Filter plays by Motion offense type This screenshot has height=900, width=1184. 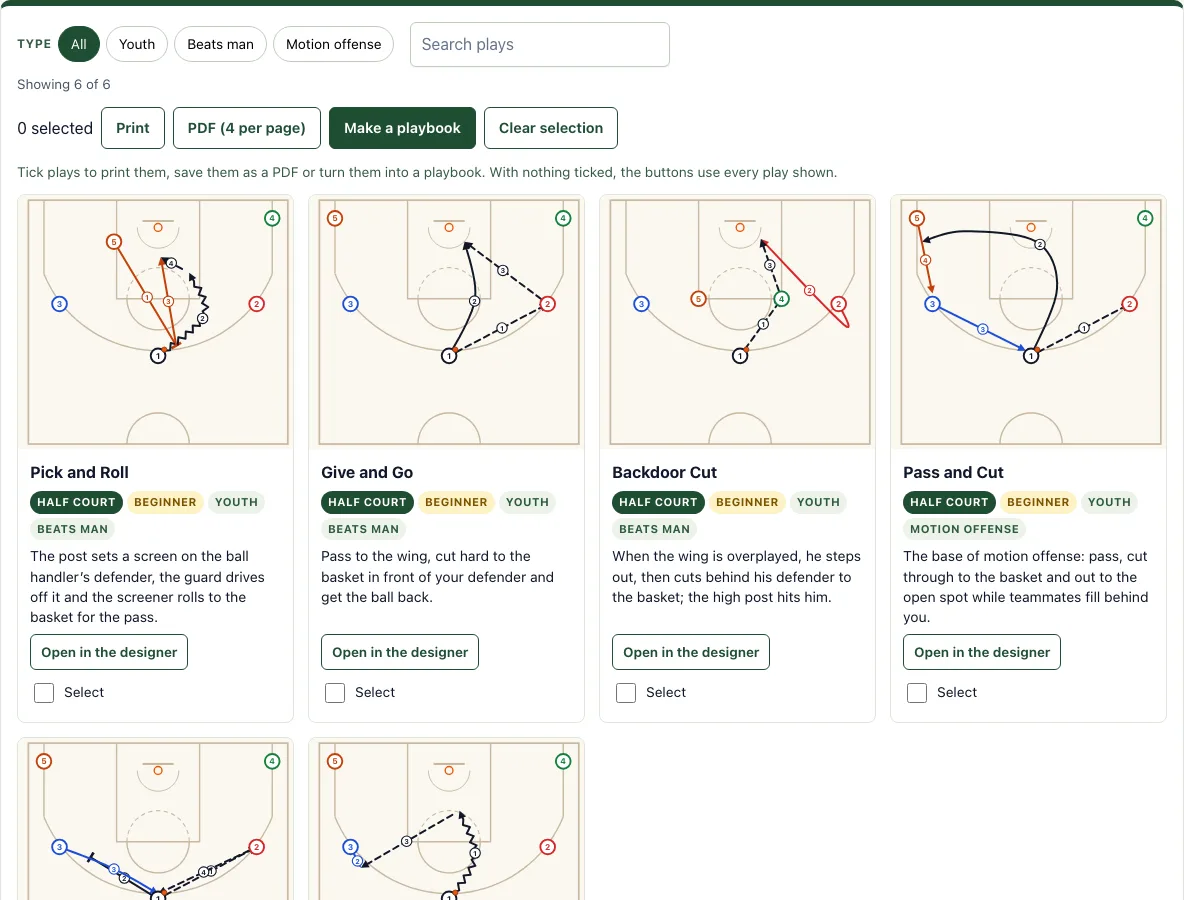click(x=333, y=45)
